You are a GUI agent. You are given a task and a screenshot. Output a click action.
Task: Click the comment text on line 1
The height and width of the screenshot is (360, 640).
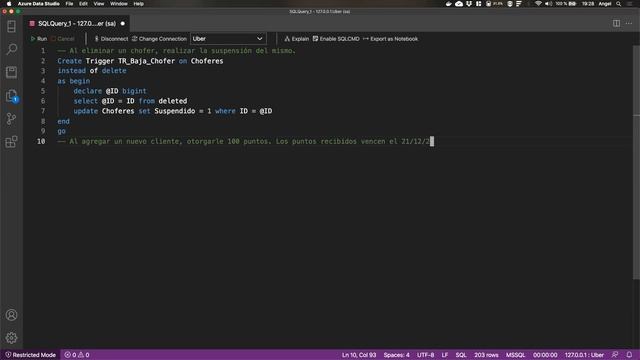point(176,51)
